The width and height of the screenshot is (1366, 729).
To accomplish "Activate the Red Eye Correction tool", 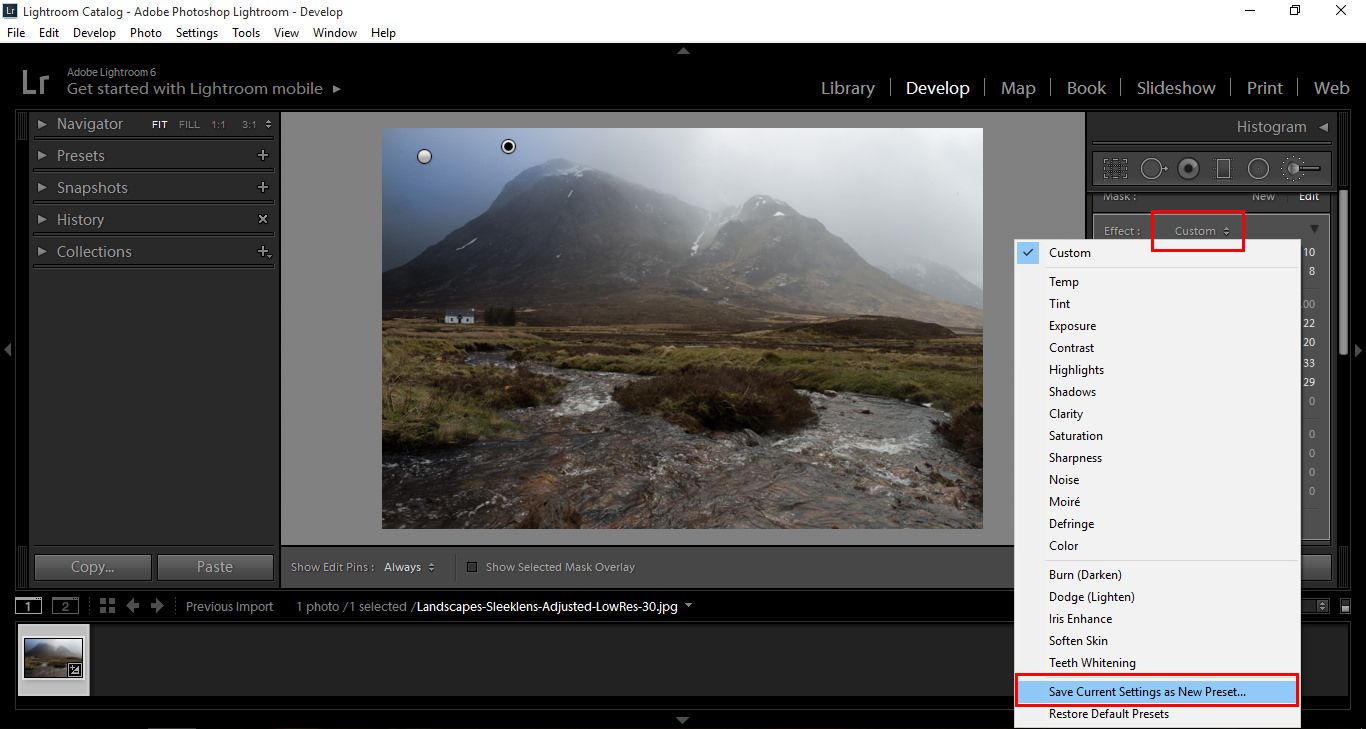I will coord(1188,168).
